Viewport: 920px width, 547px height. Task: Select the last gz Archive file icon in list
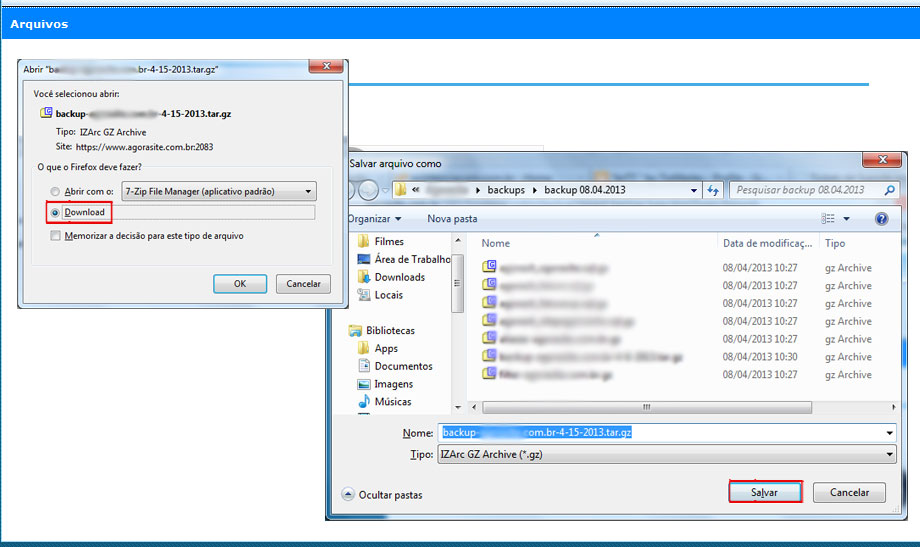[489, 374]
